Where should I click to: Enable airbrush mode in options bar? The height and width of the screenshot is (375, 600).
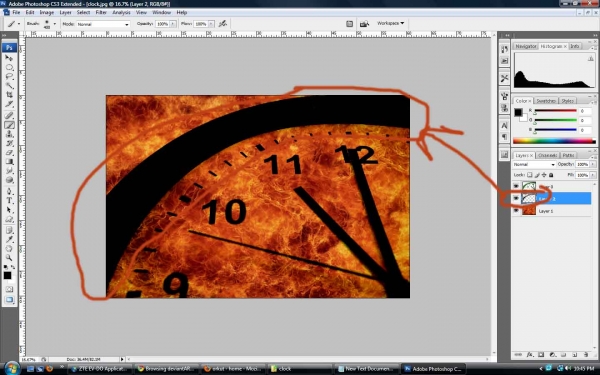pos(223,24)
